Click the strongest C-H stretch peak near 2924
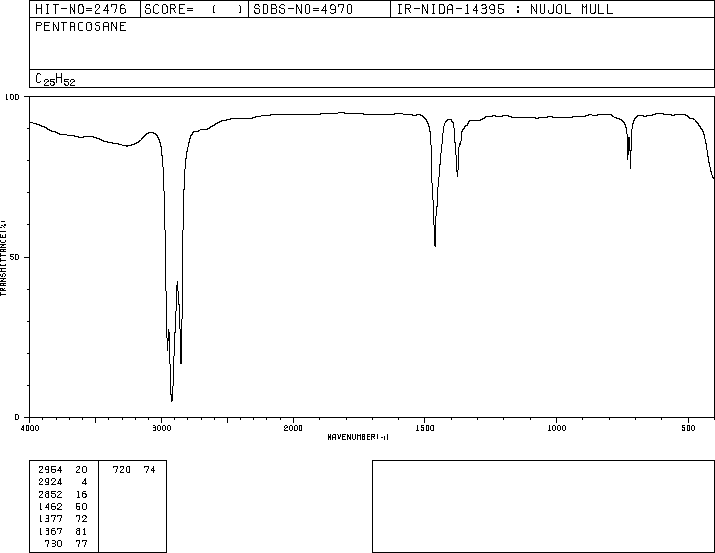 point(172,400)
